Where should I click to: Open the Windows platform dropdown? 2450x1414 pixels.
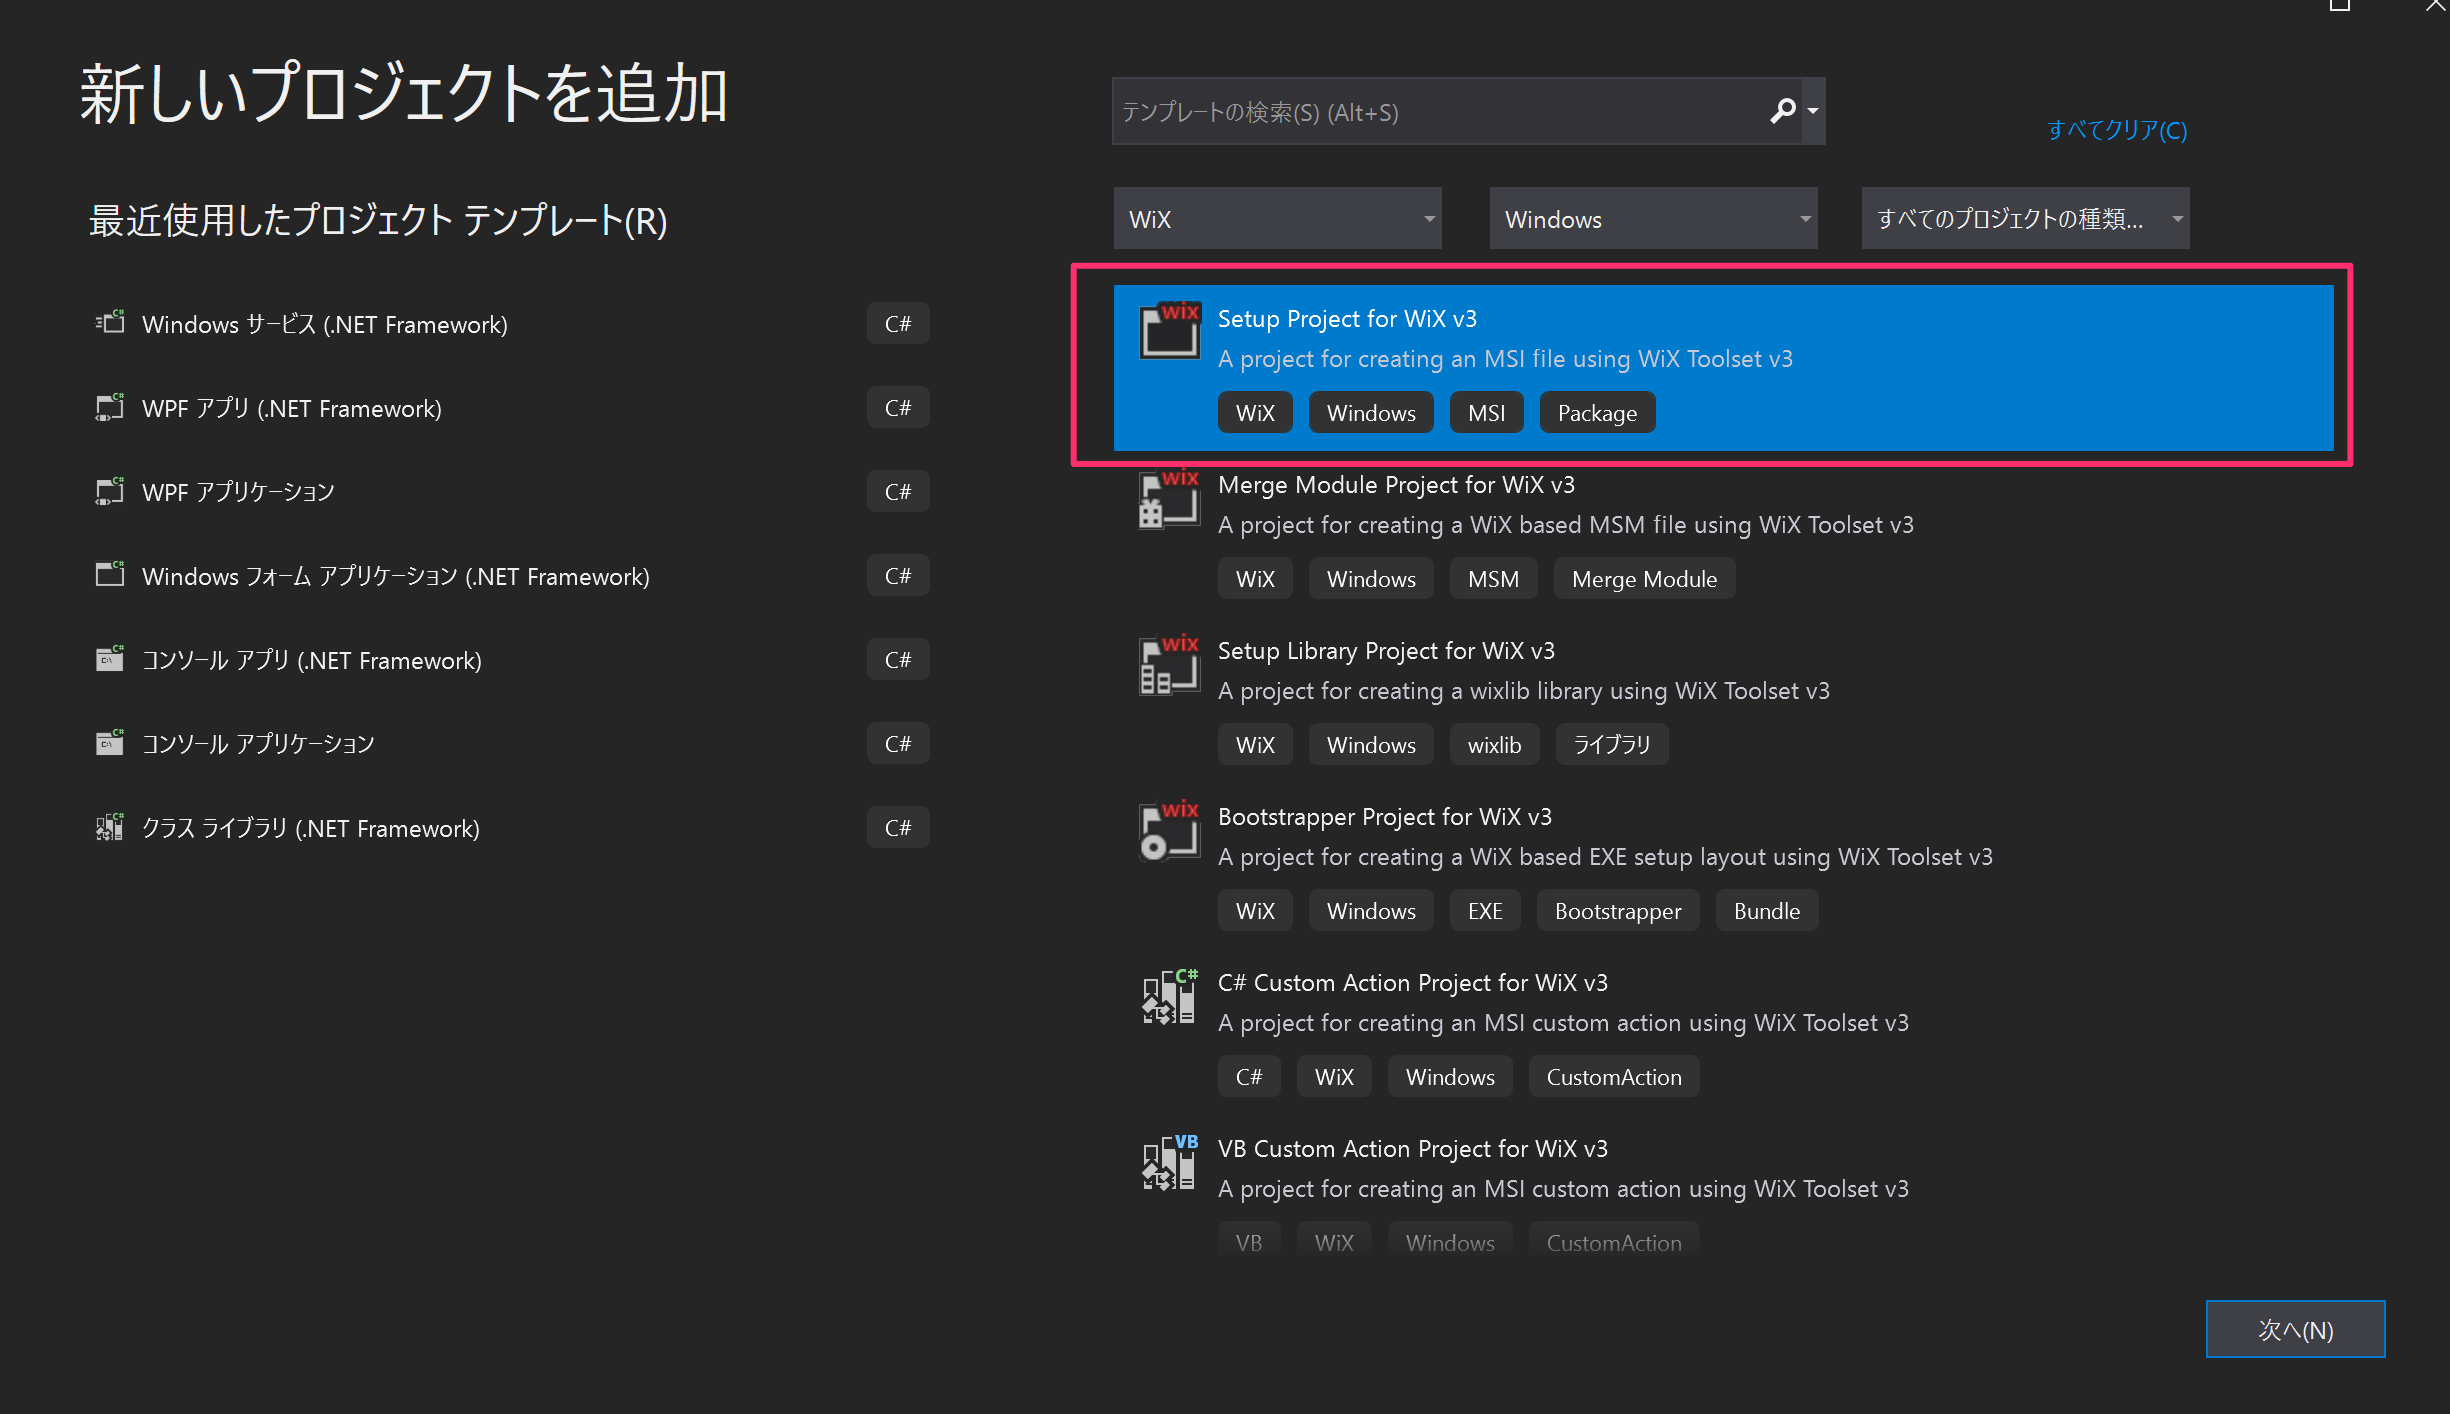1652,218
